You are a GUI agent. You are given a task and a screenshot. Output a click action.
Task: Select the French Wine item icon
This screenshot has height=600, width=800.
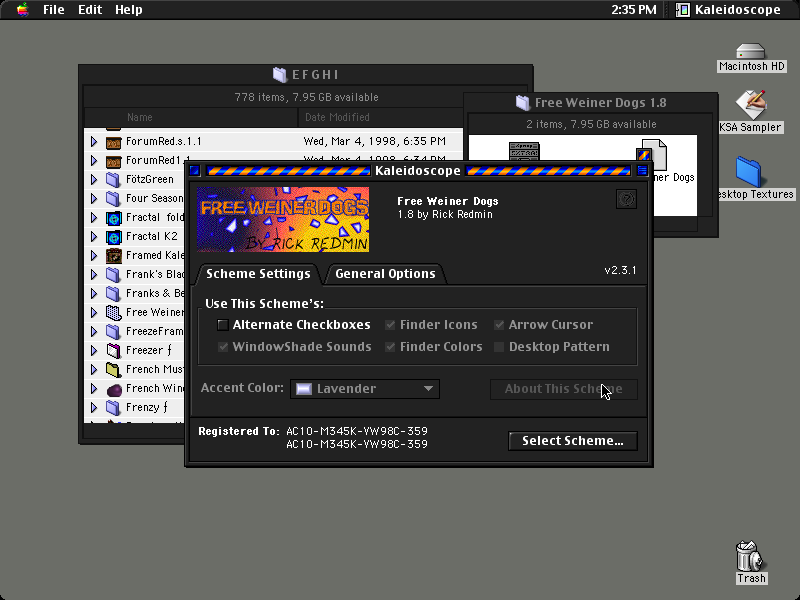click(113, 389)
